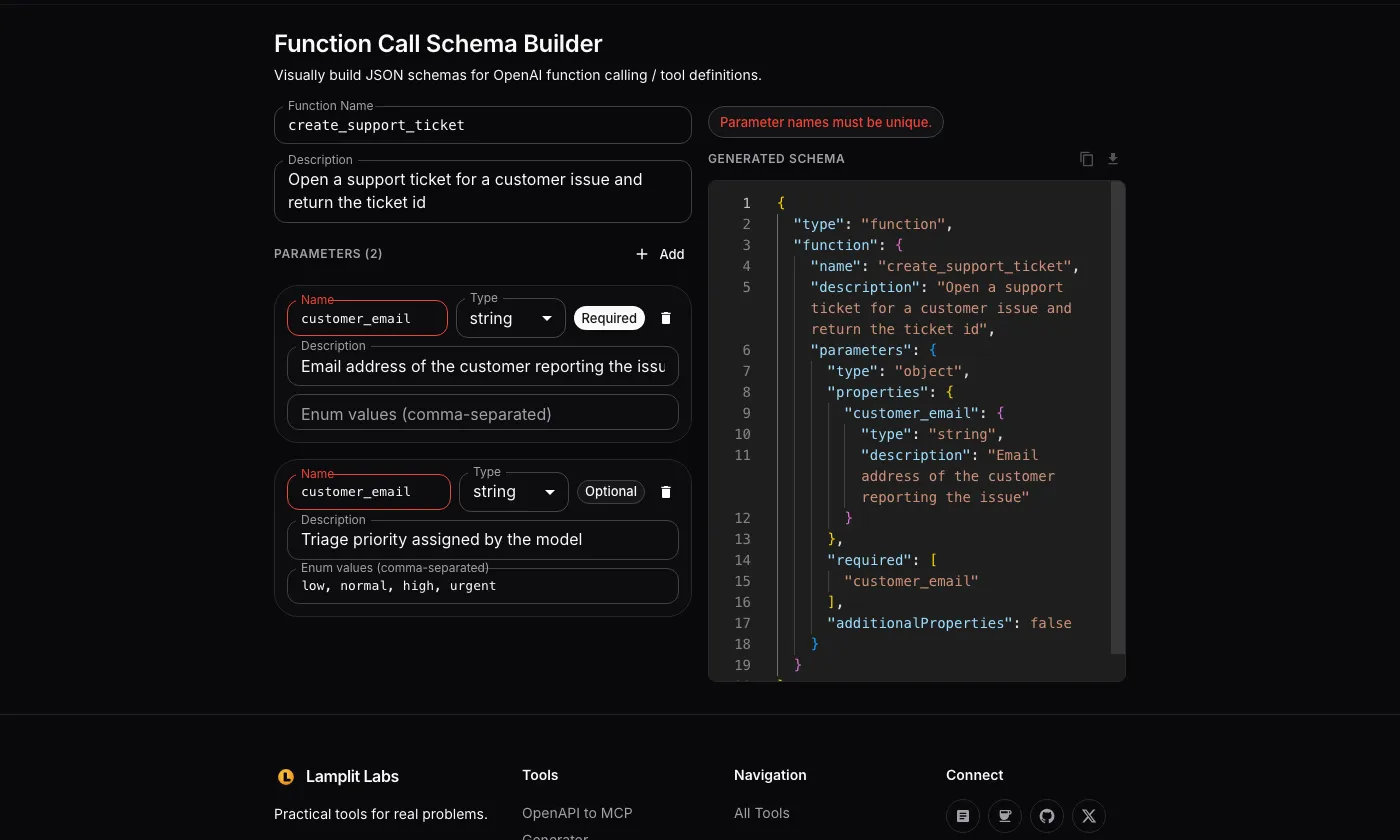Click the Tools footer heading
The image size is (1400, 840).
(x=540, y=775)
